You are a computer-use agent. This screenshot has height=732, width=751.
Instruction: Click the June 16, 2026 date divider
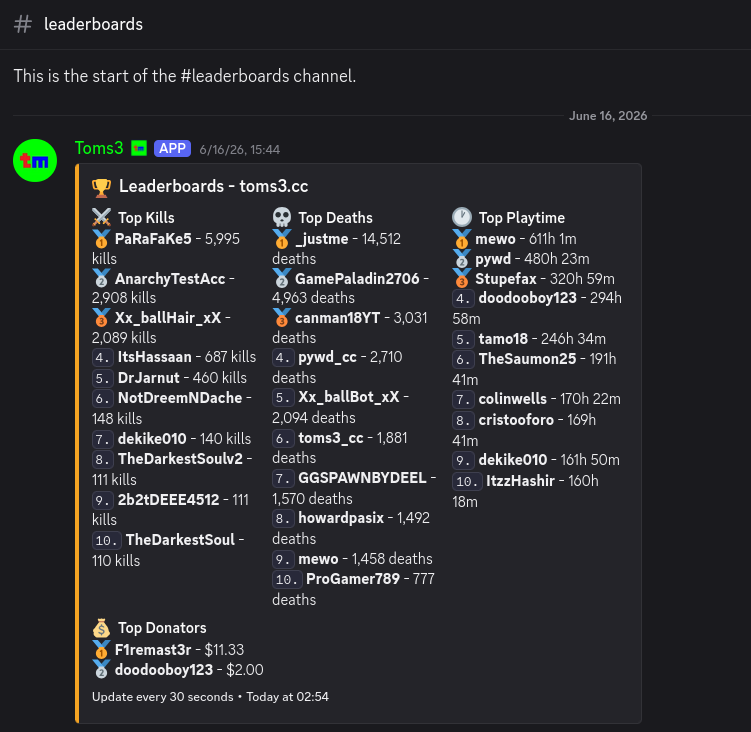608,115
